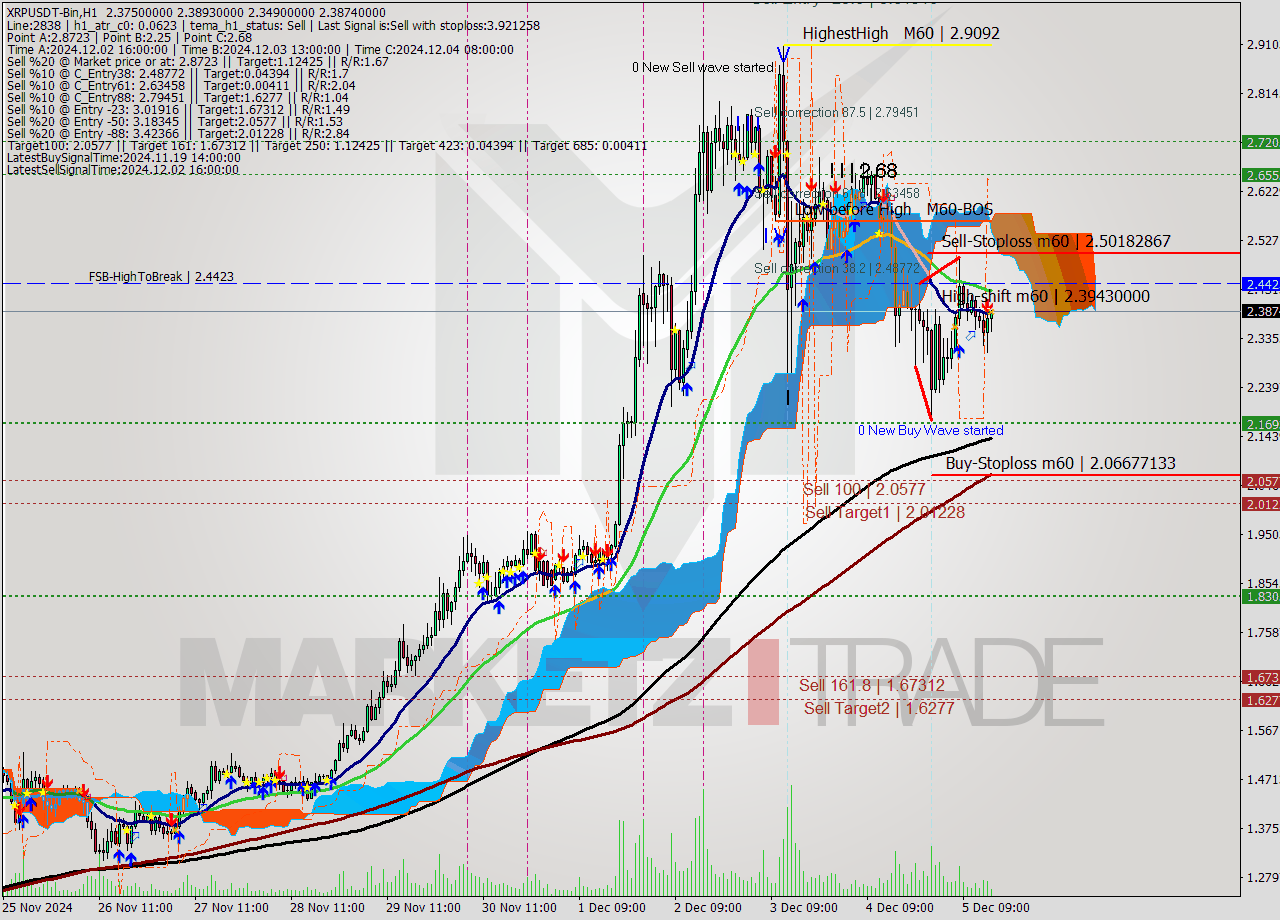
Task: Click the red 2.057 price tag
Action: coord(1260,481)
